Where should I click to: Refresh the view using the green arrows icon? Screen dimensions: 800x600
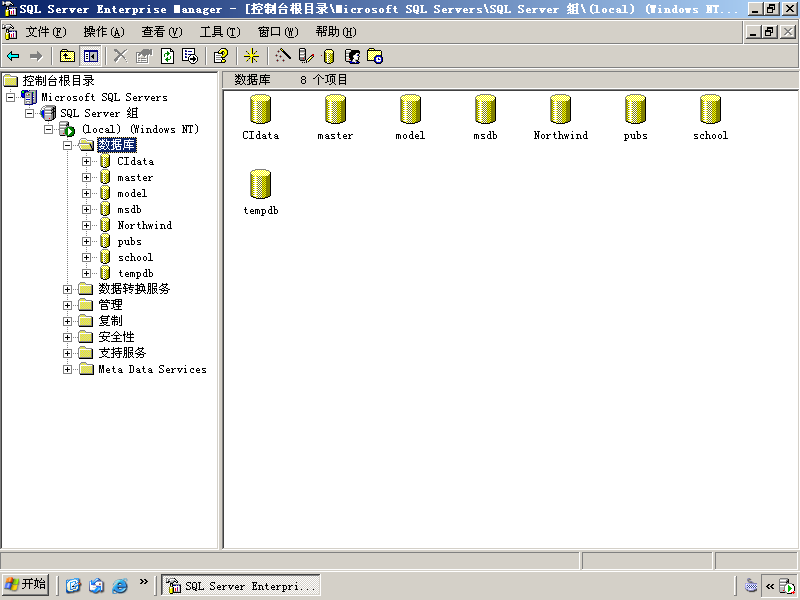167,56
